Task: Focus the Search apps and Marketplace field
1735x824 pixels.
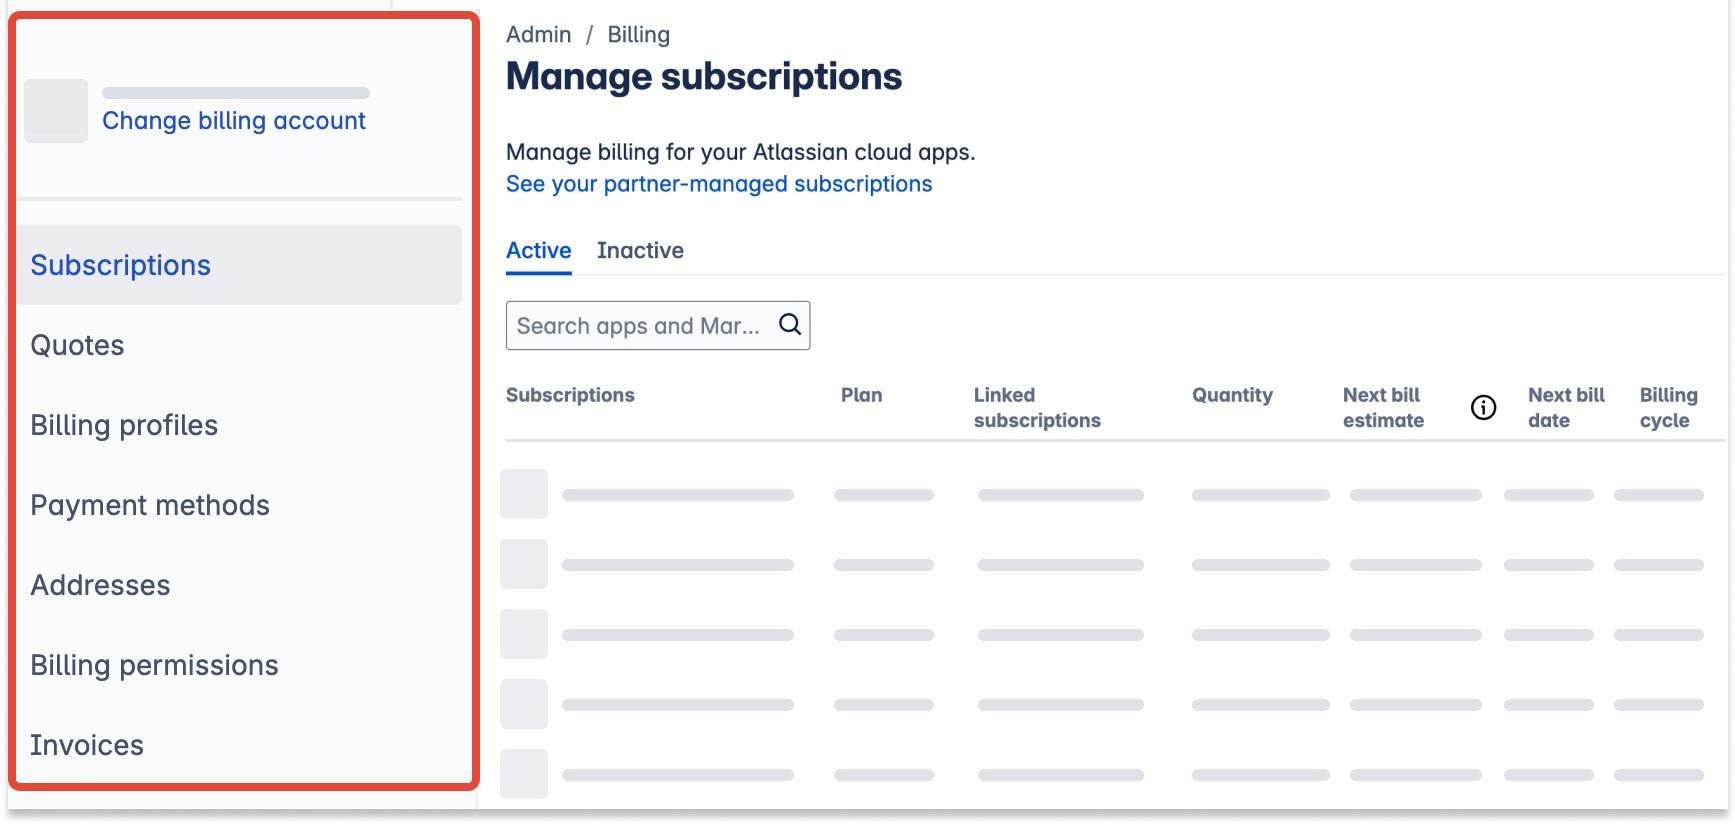Action: (638, 326)
